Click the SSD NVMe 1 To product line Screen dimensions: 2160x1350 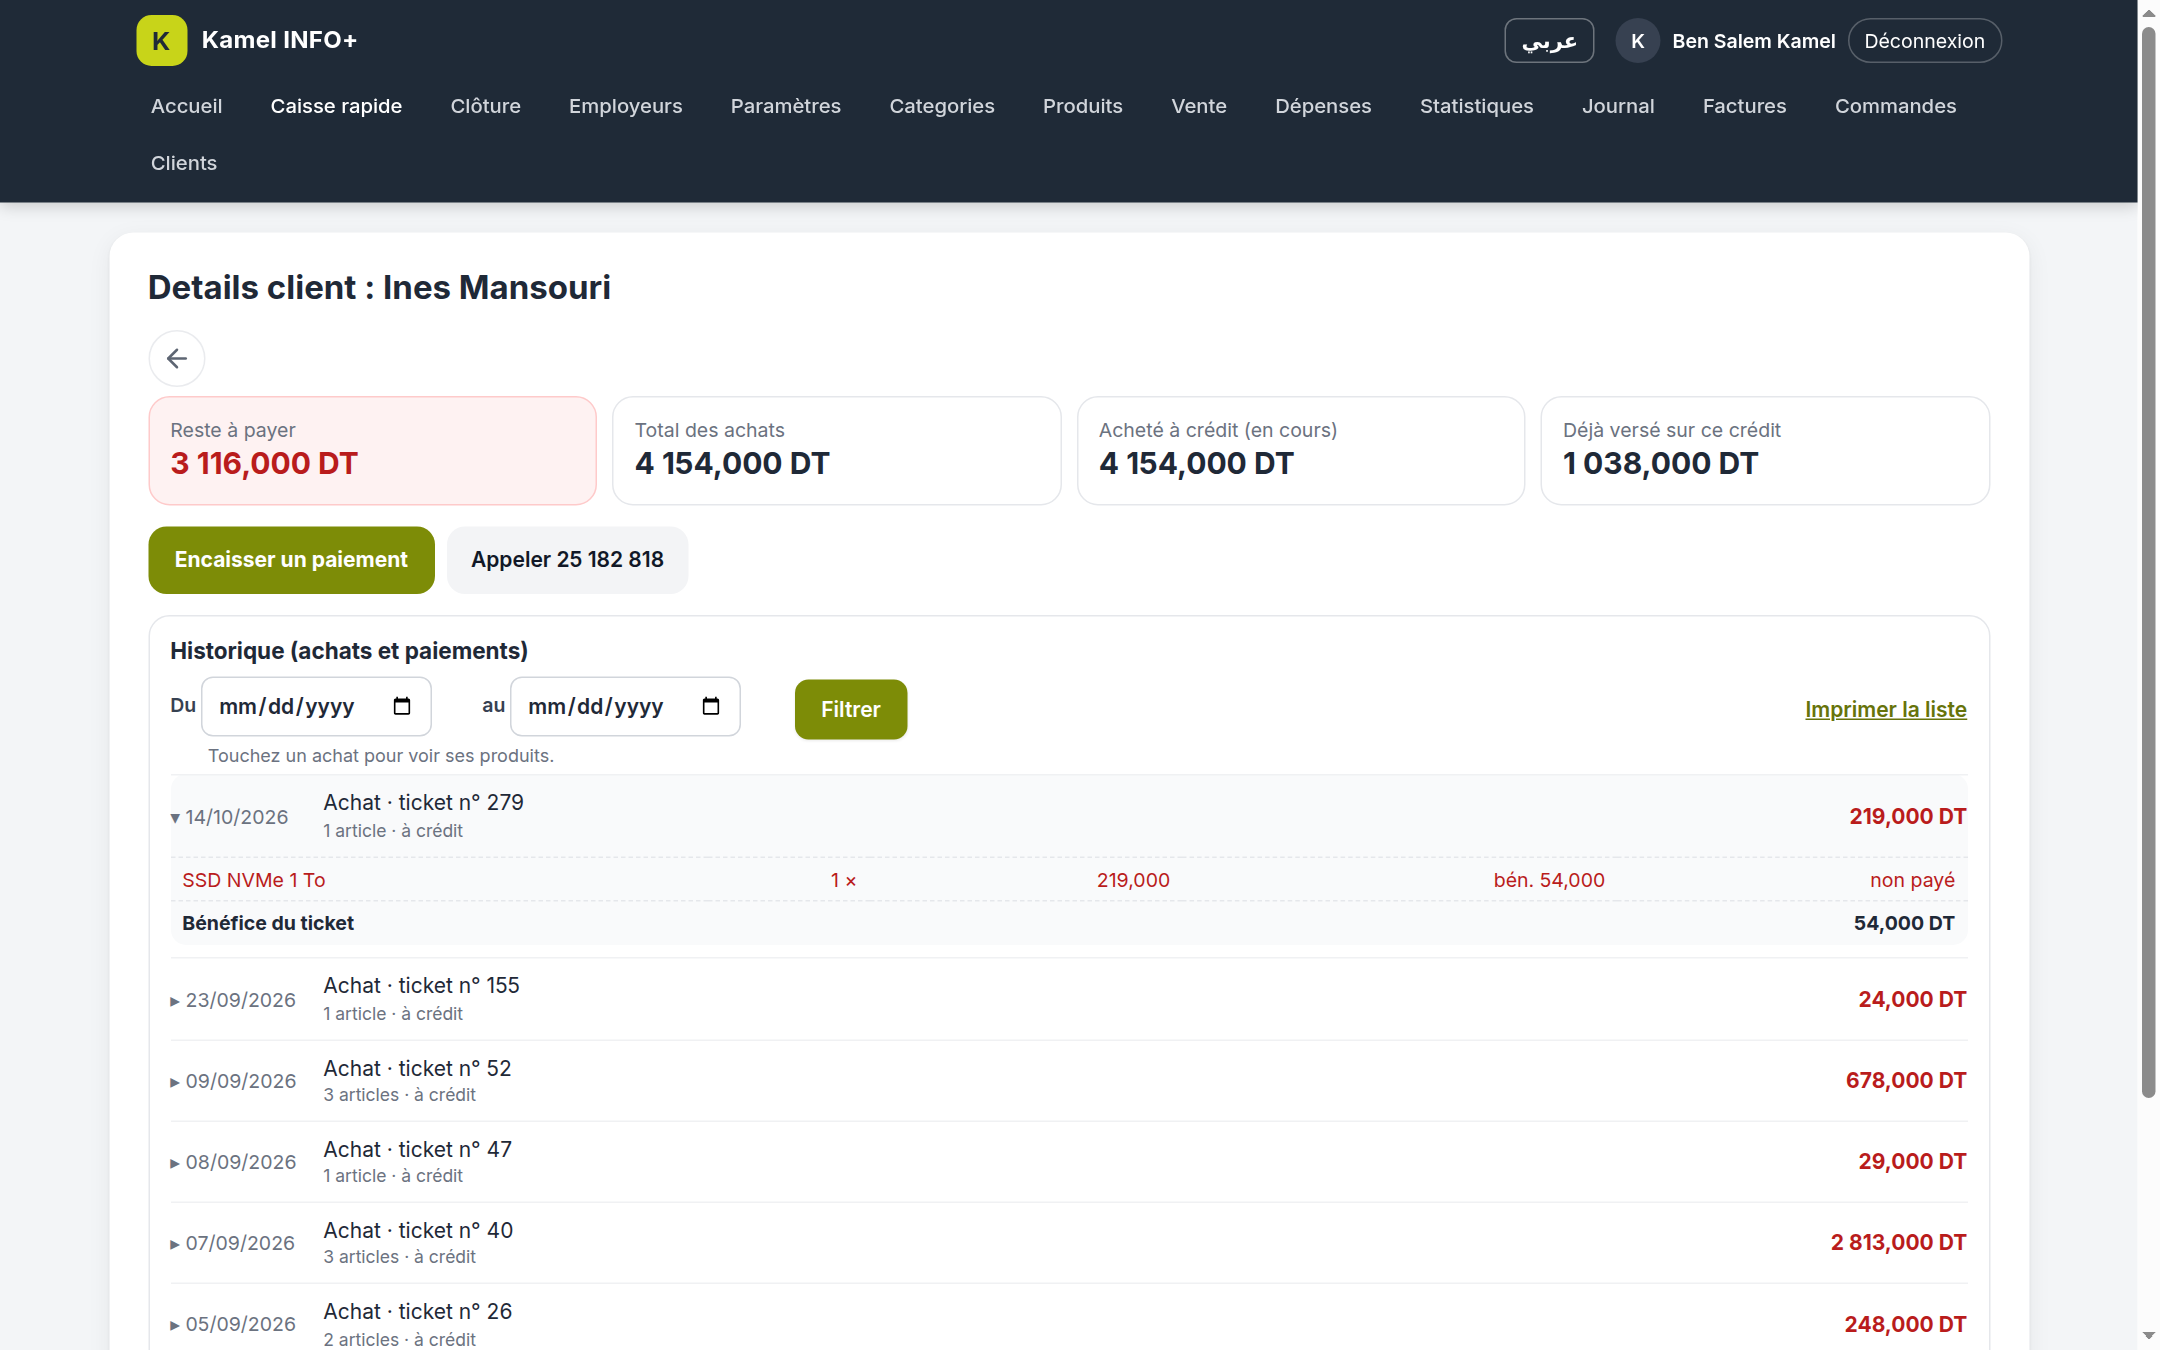pyautogui.click(x=1068, y=880)
